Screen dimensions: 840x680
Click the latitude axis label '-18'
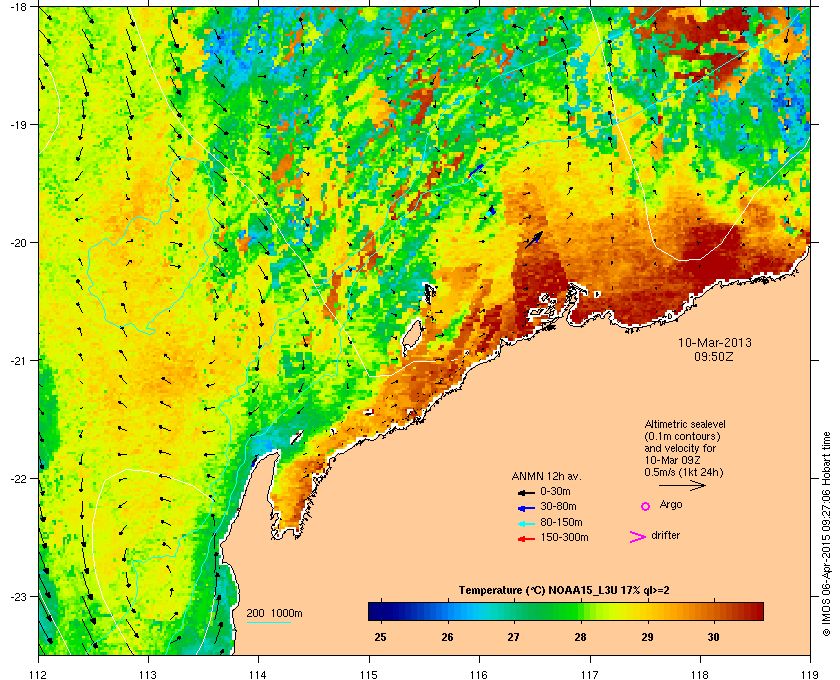(x=18, y=6)
